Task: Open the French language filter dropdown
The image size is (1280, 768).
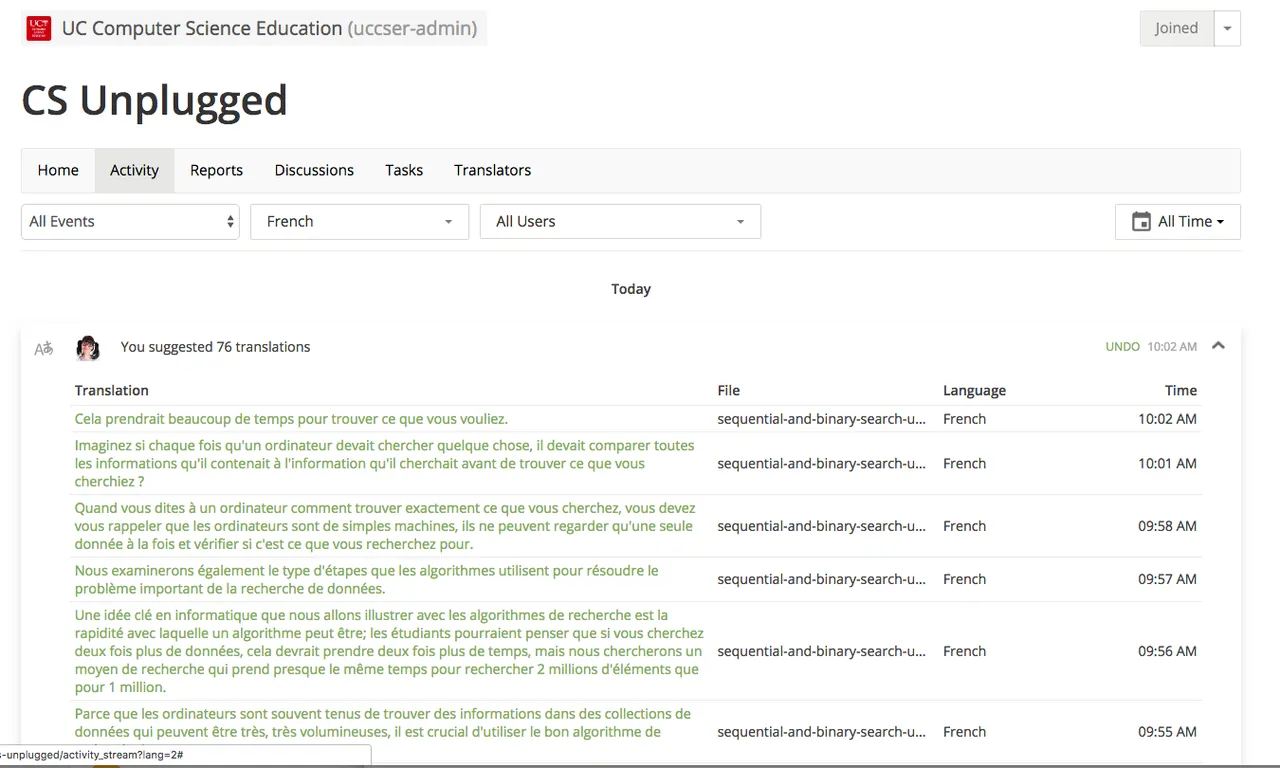Action: [359, 222]
